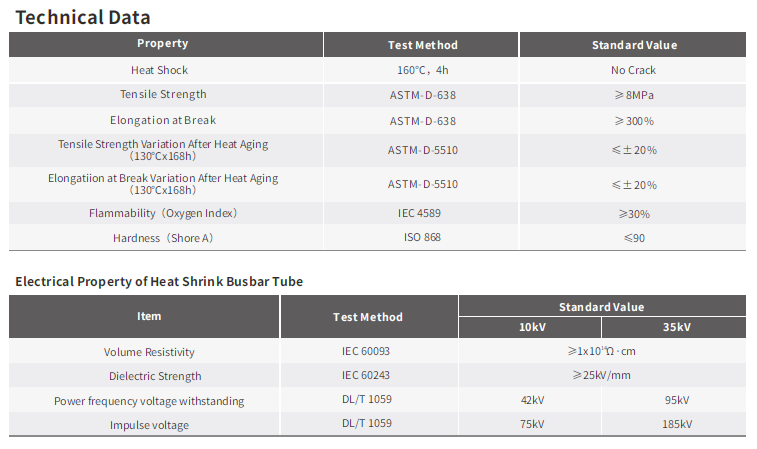The width and height of the screenshot is (757, 449).
Task: Select the Property column header
Action: click(x=162, y=44)
